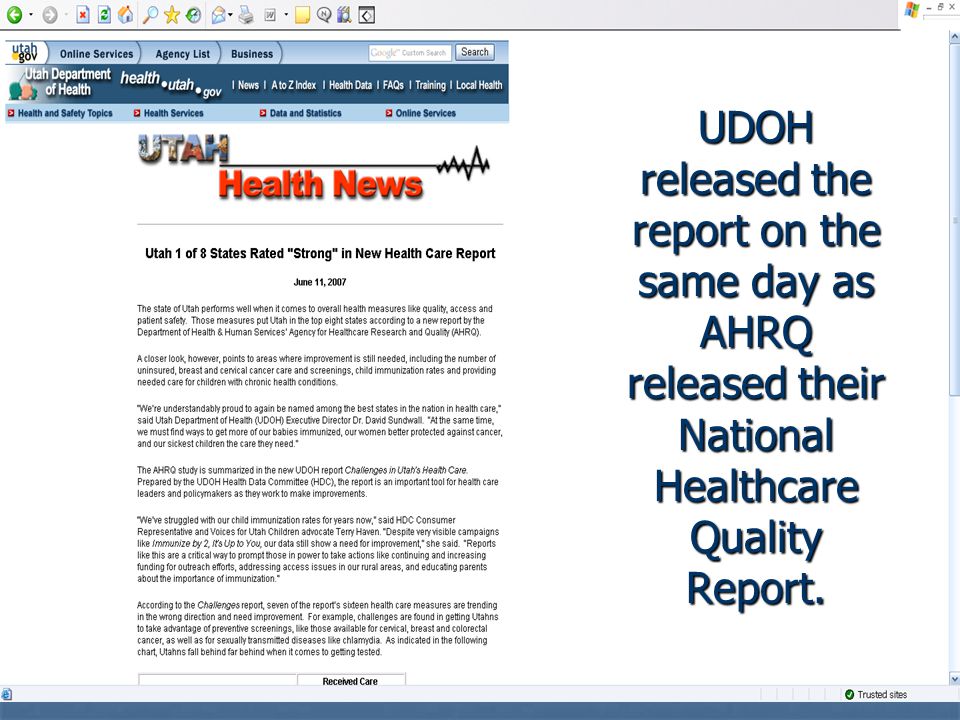Click Edit with Word icon
The width and height of the screenshot is (960, 720).
pos(270,15)
